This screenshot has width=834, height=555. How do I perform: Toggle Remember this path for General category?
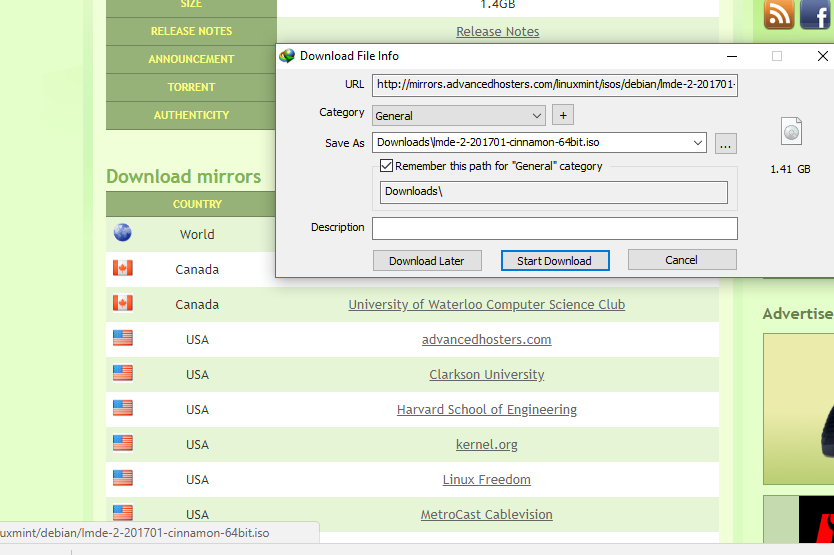387,165
